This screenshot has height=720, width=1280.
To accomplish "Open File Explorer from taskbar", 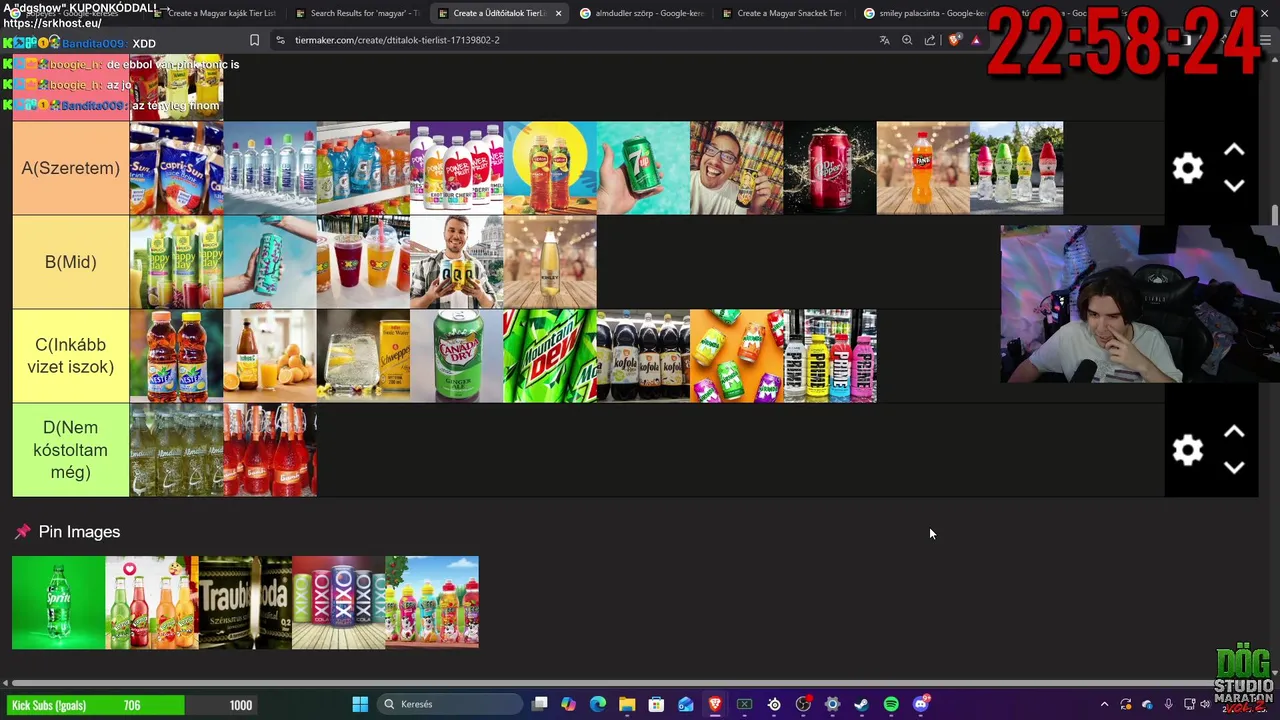I will (627, 704).
